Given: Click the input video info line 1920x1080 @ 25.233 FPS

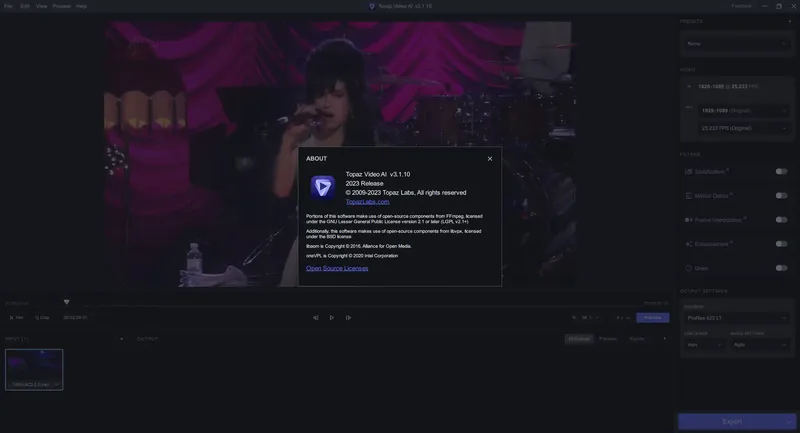Looking at the screenshot, I should pyautogui.click(x=728, y=87).
